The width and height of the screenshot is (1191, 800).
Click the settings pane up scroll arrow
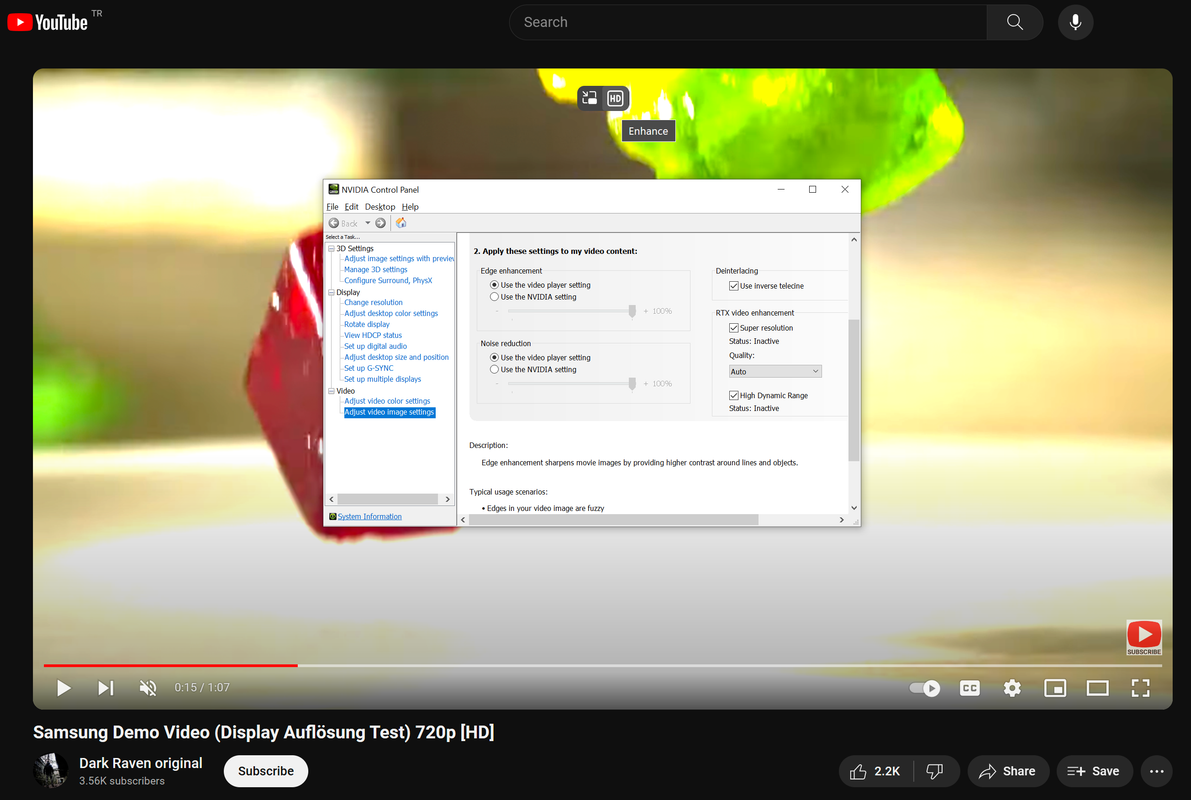pos(854,239)
